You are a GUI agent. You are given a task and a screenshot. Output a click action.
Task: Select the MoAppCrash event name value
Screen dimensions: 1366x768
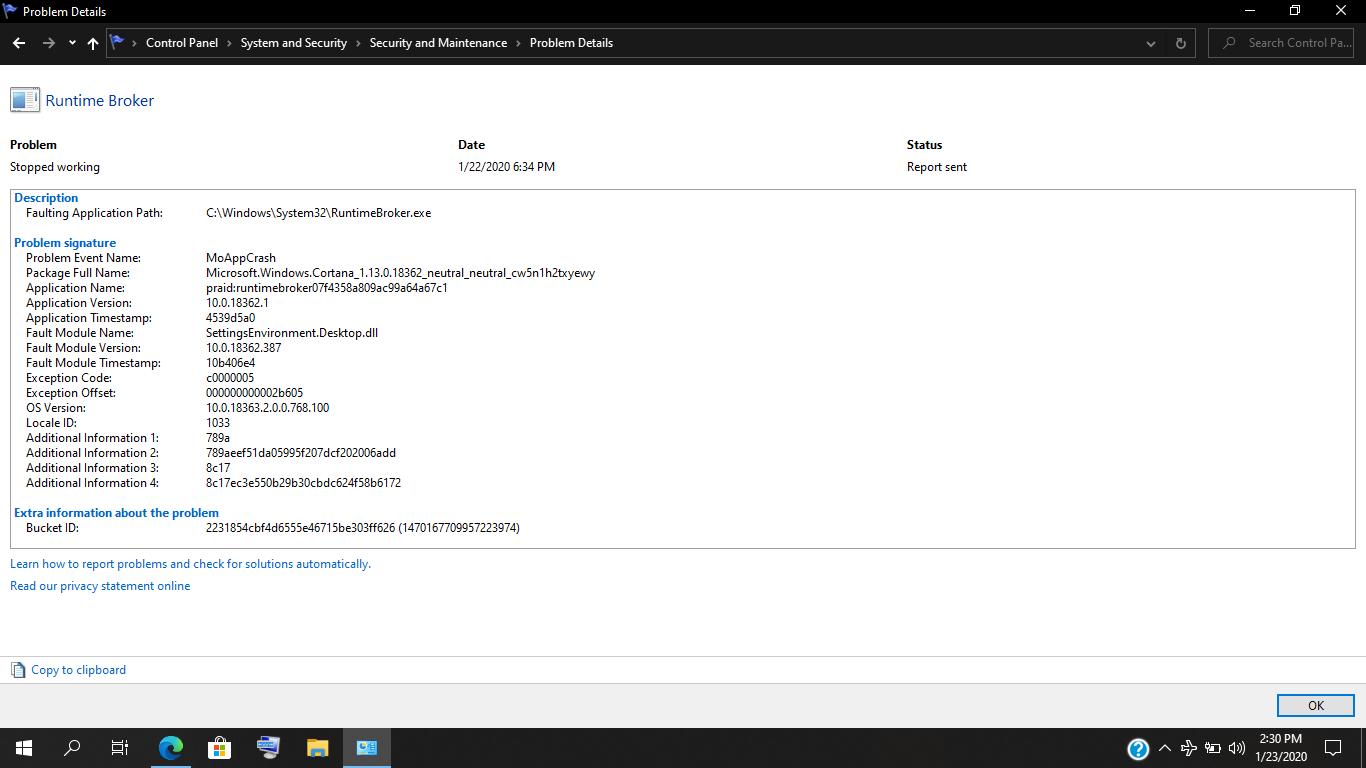pyautogui.click(x=241, y=258)
